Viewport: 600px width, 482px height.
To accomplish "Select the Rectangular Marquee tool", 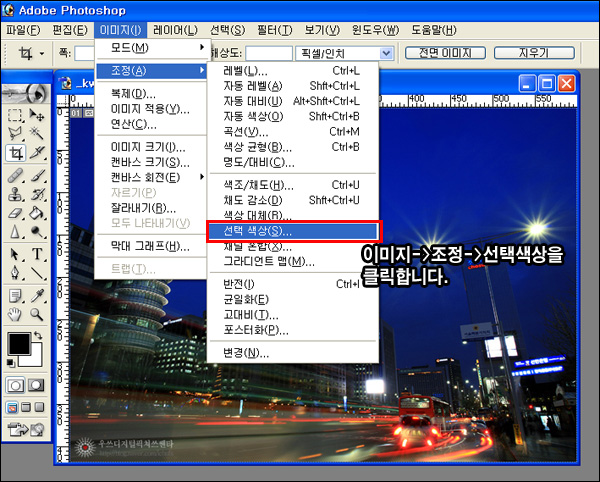I will [15, 115].
